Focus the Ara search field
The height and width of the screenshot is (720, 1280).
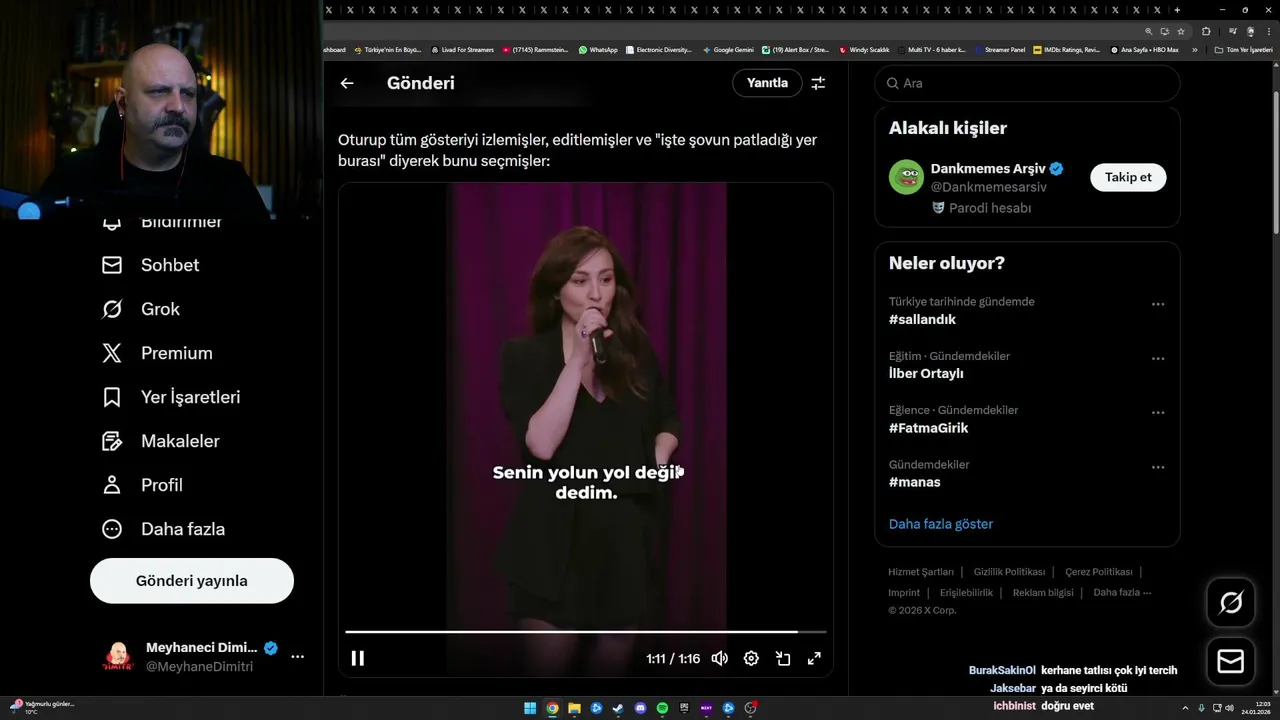[1027, 83]
